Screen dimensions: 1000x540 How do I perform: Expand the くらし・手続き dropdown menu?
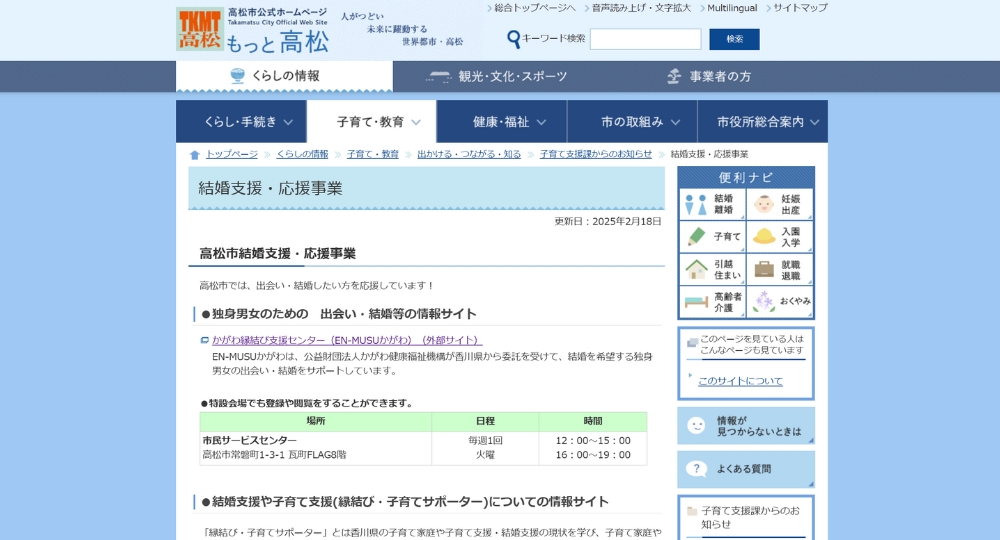(x=241, y=122)
